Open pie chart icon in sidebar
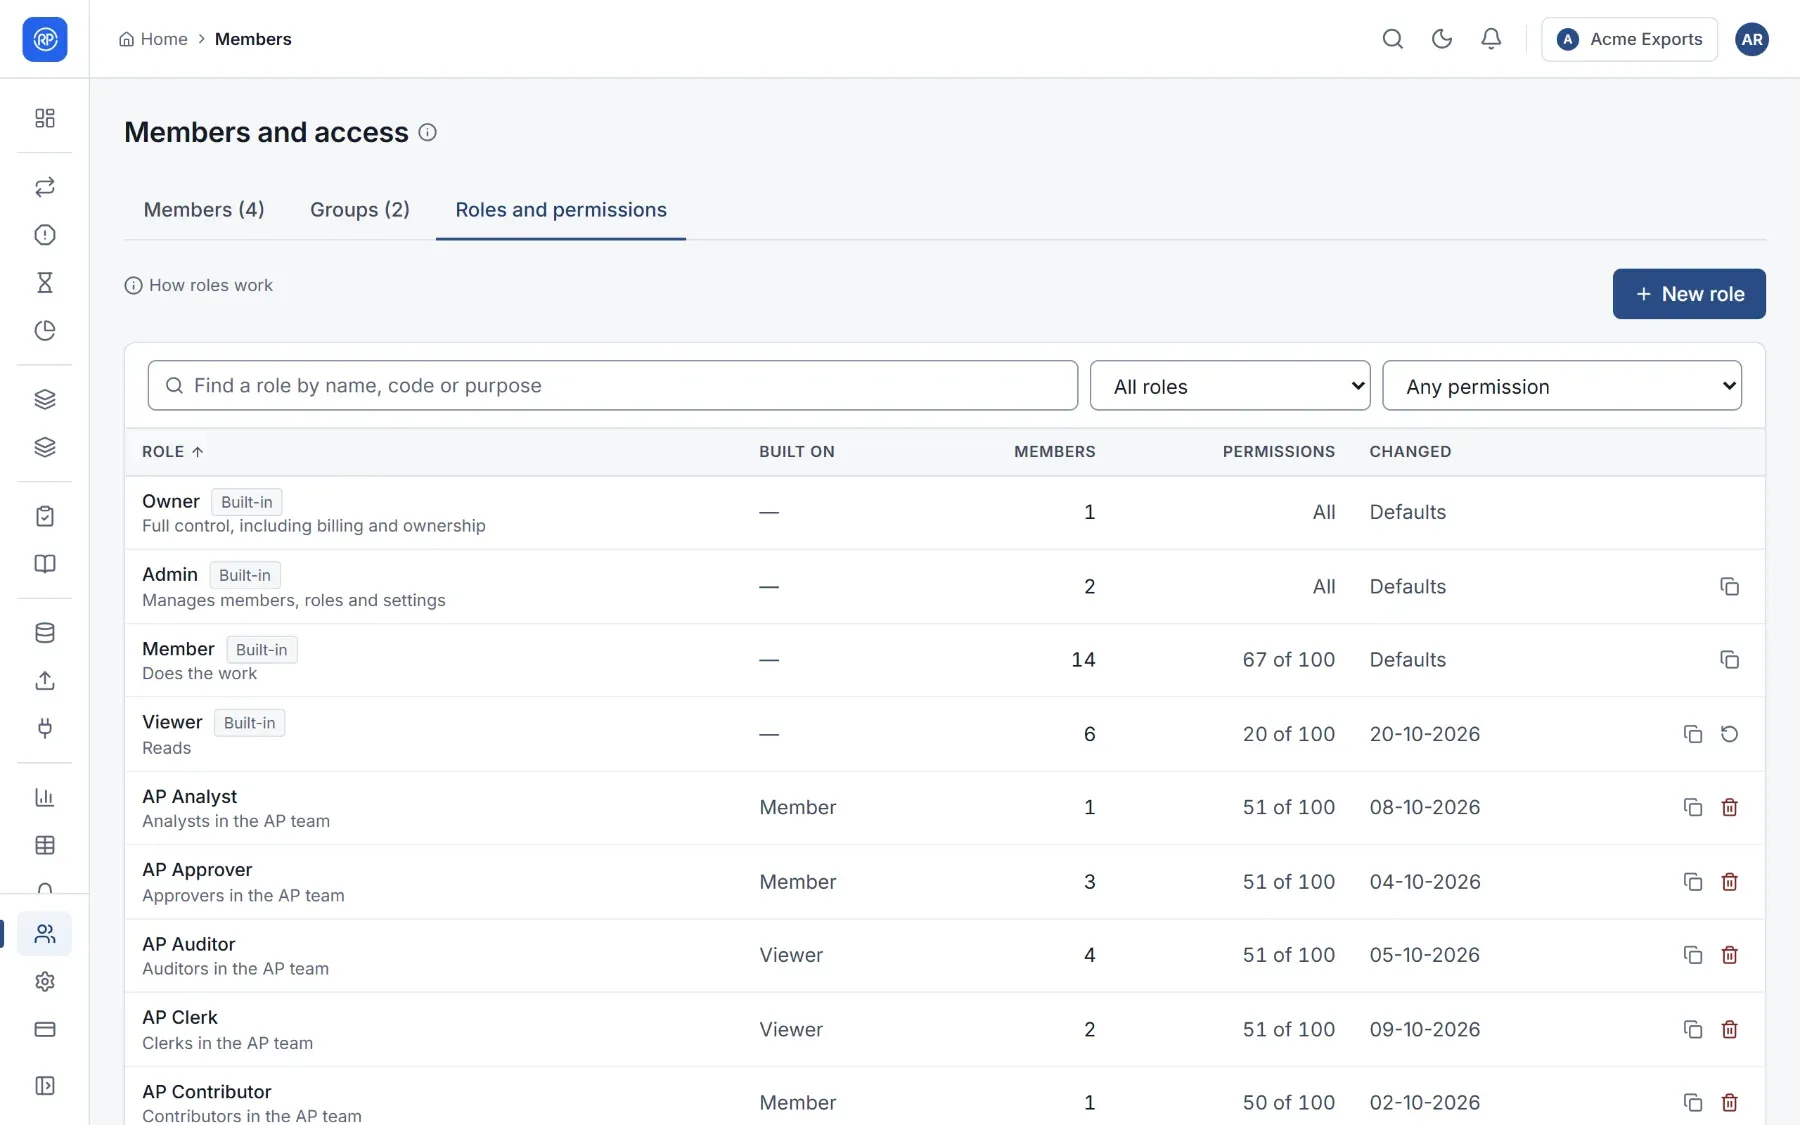The image size is (1800, 1125). coord(45,331)
